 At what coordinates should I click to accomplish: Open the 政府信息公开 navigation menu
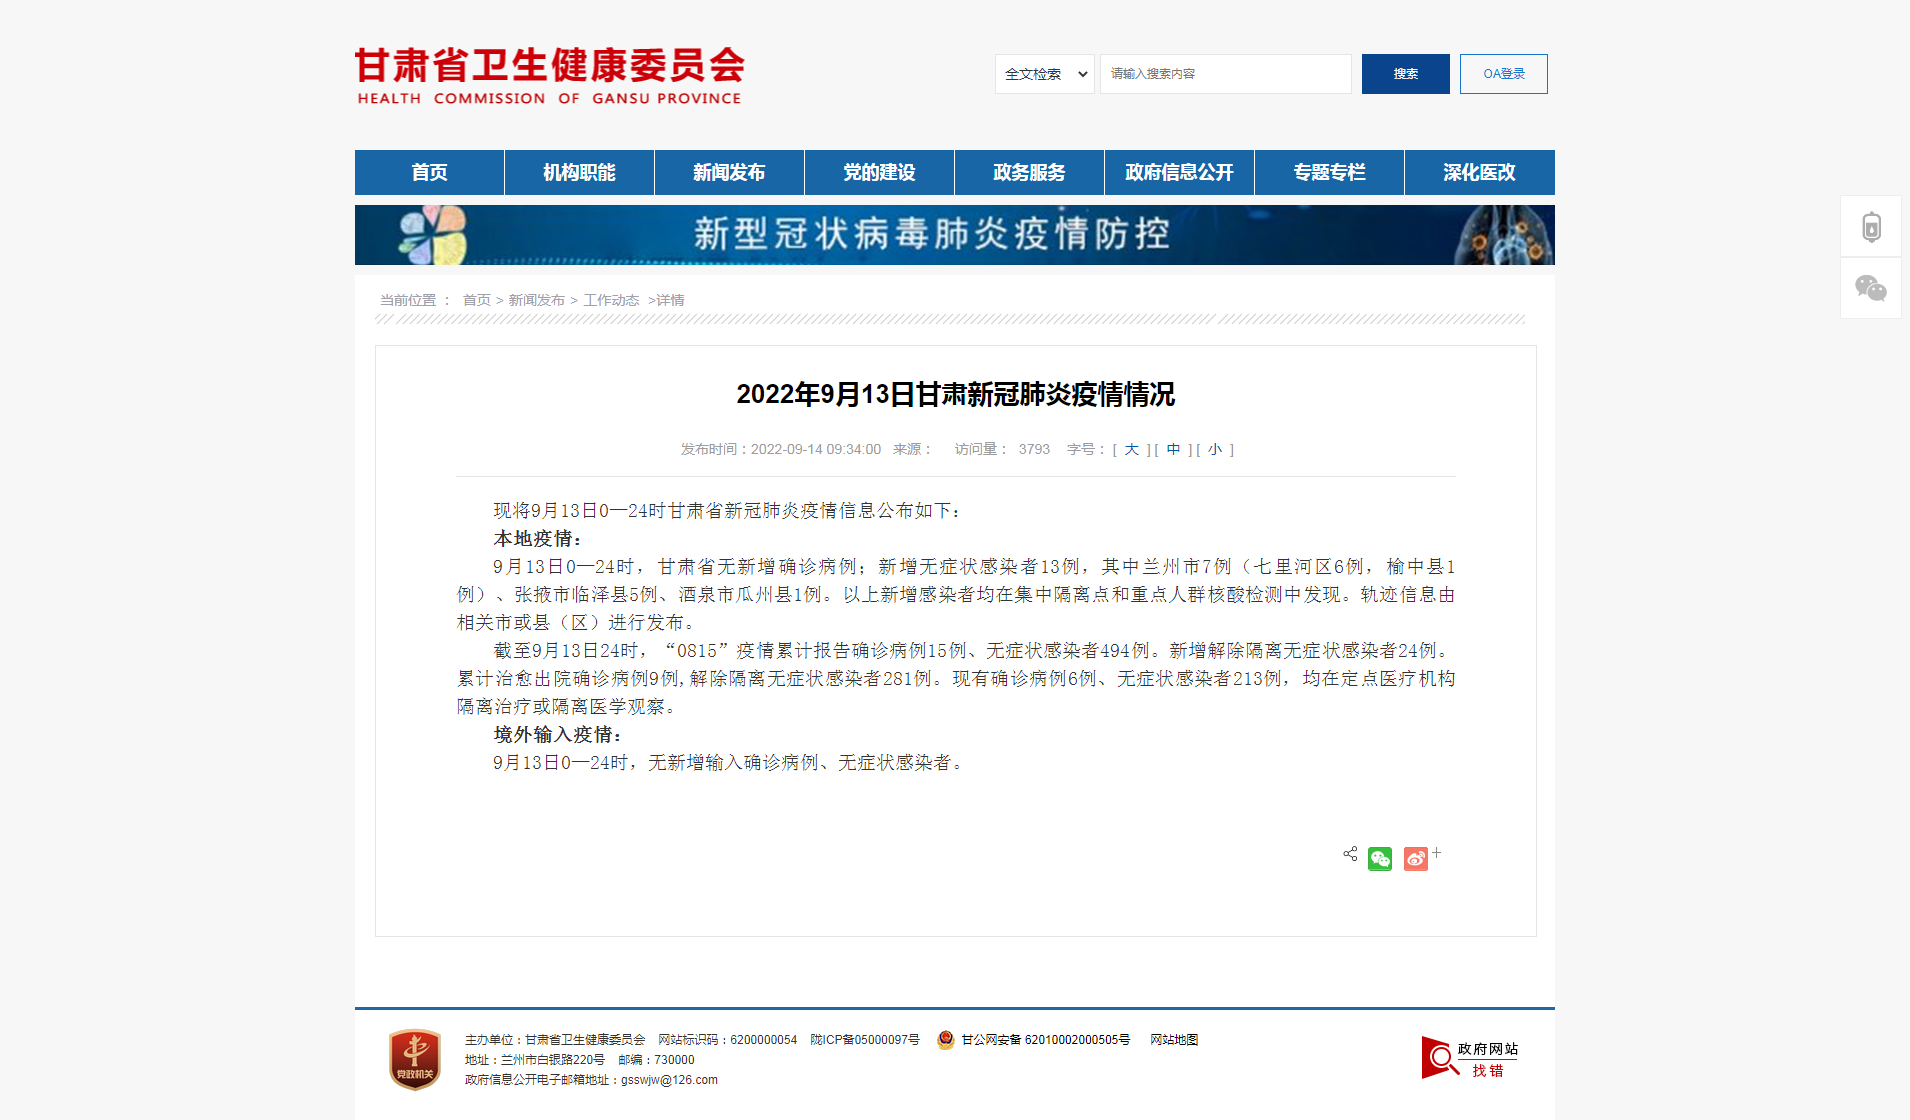[1179, 172]
